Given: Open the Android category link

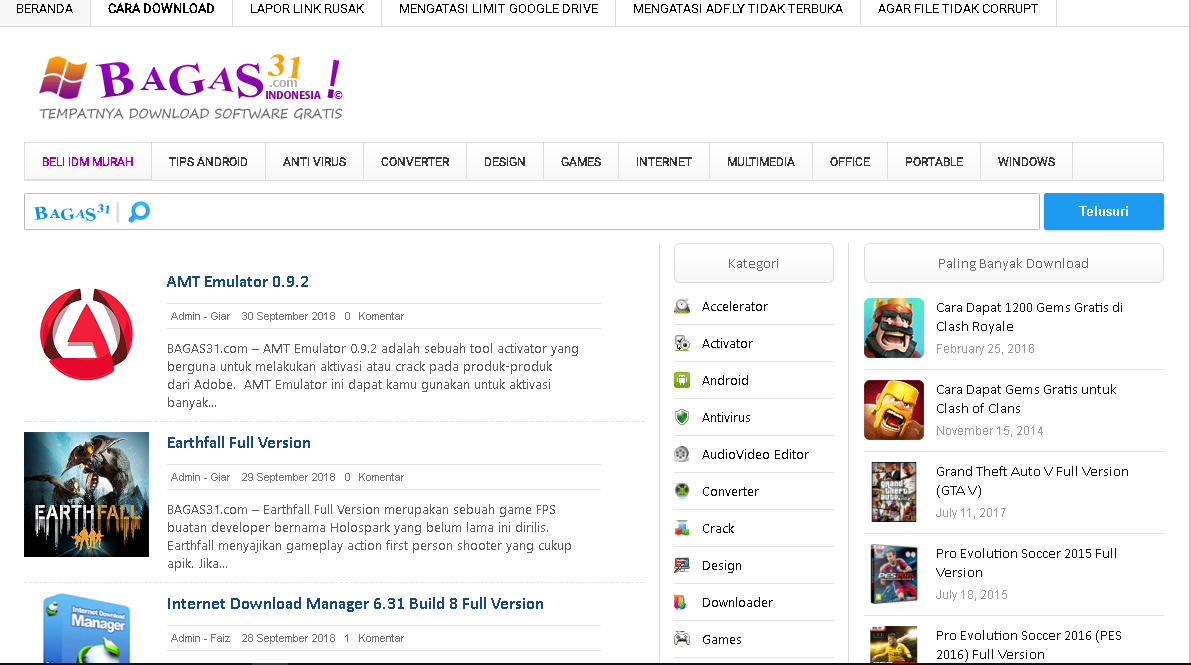Looking at the screenshot, I should pyautogui.click(x=725, y=380).
